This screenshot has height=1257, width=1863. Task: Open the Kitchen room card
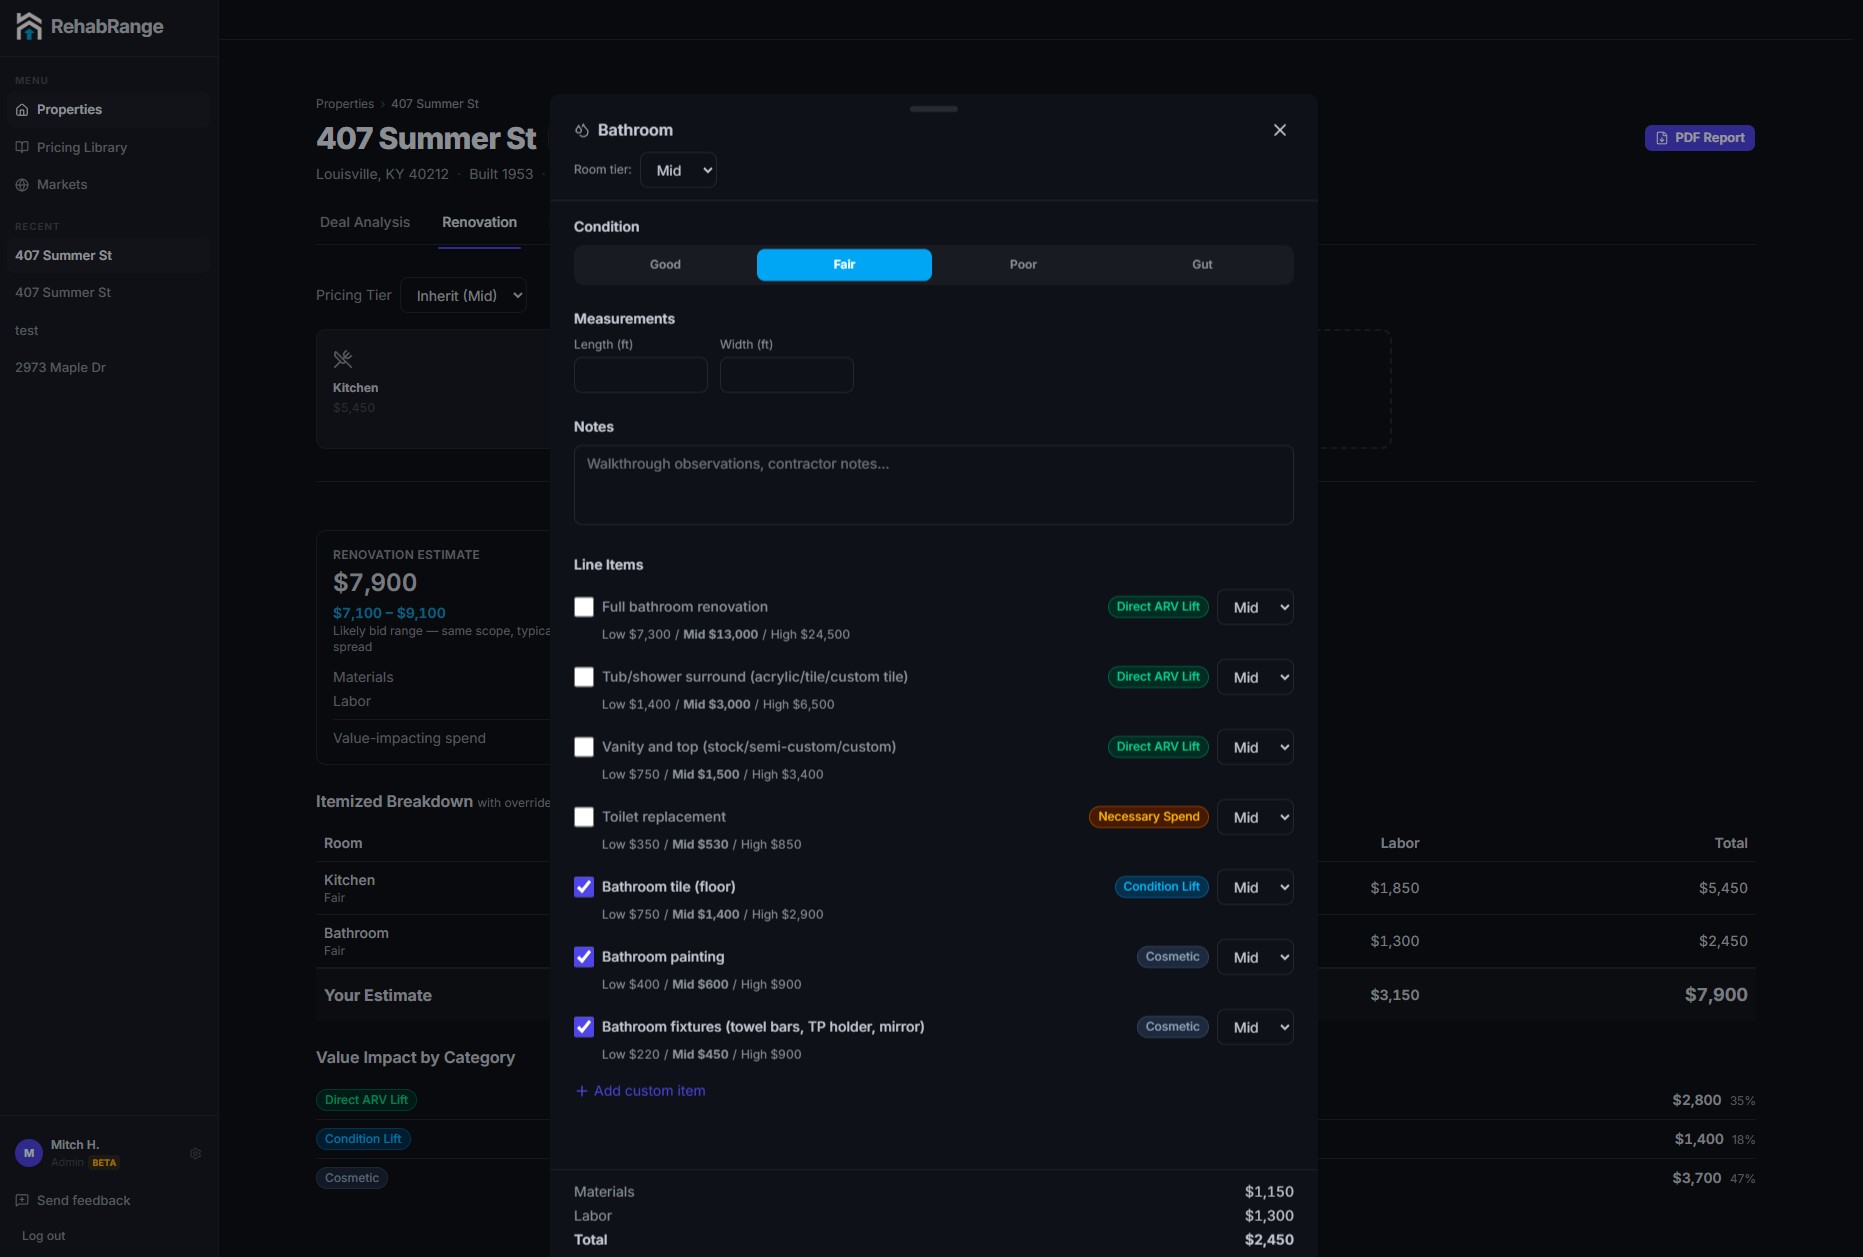[433, 389]
